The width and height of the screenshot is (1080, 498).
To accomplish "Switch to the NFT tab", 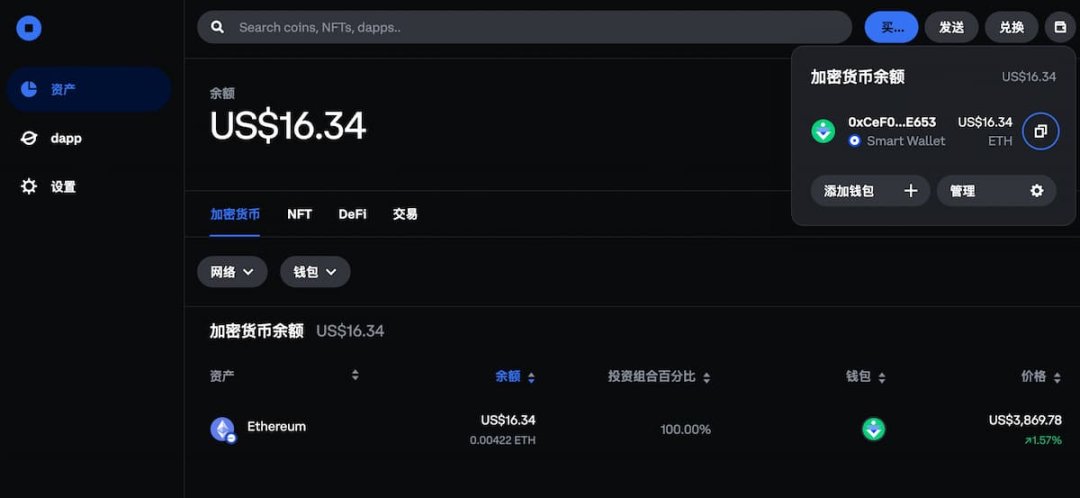I will pyautogui.click(x=299, y=214).
